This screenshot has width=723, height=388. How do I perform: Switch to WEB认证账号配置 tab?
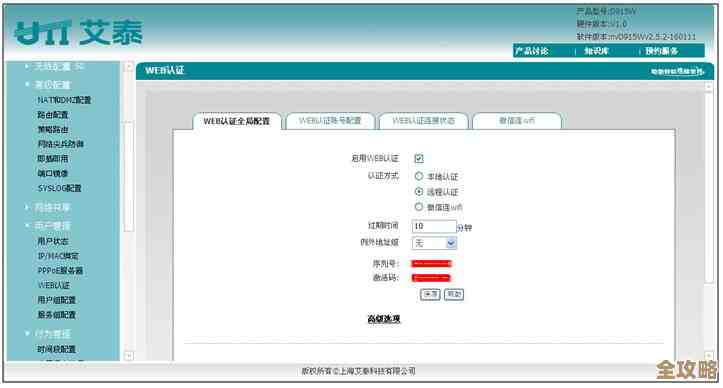click(x=330, y=121)
